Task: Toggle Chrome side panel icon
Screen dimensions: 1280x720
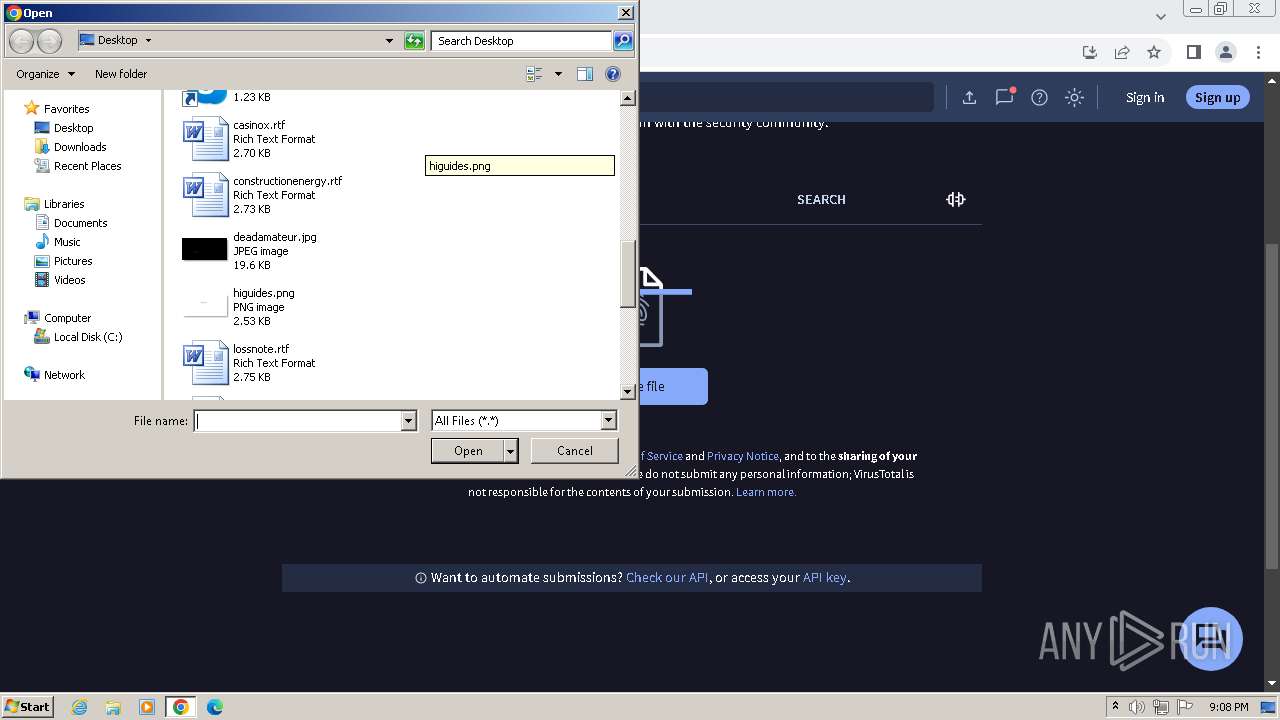Action: click(1193, 52)
